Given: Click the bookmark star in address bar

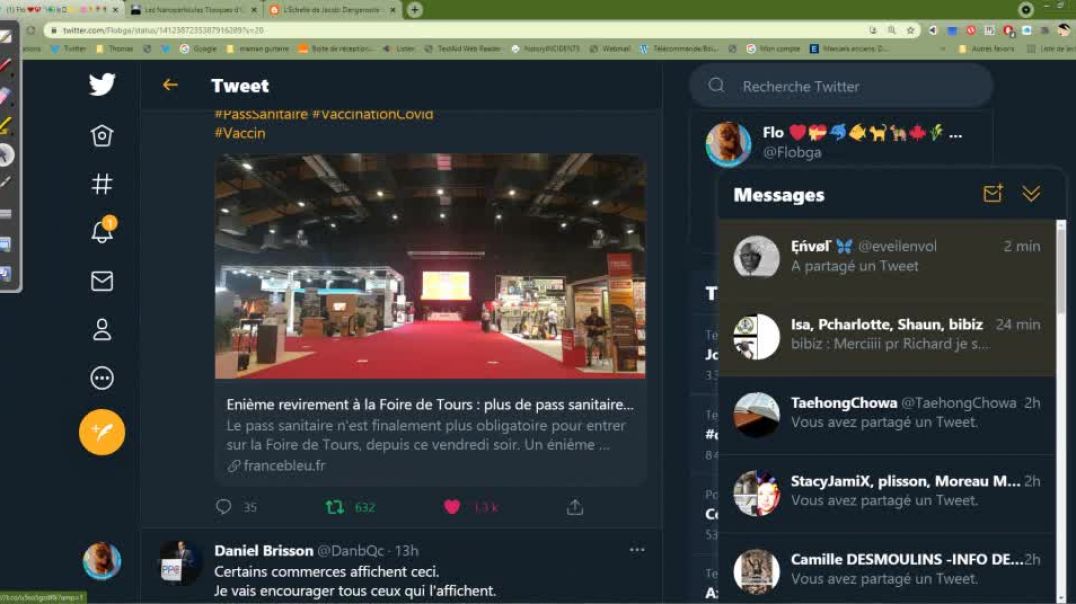Looking at the screenshot, I should (911, 30).
